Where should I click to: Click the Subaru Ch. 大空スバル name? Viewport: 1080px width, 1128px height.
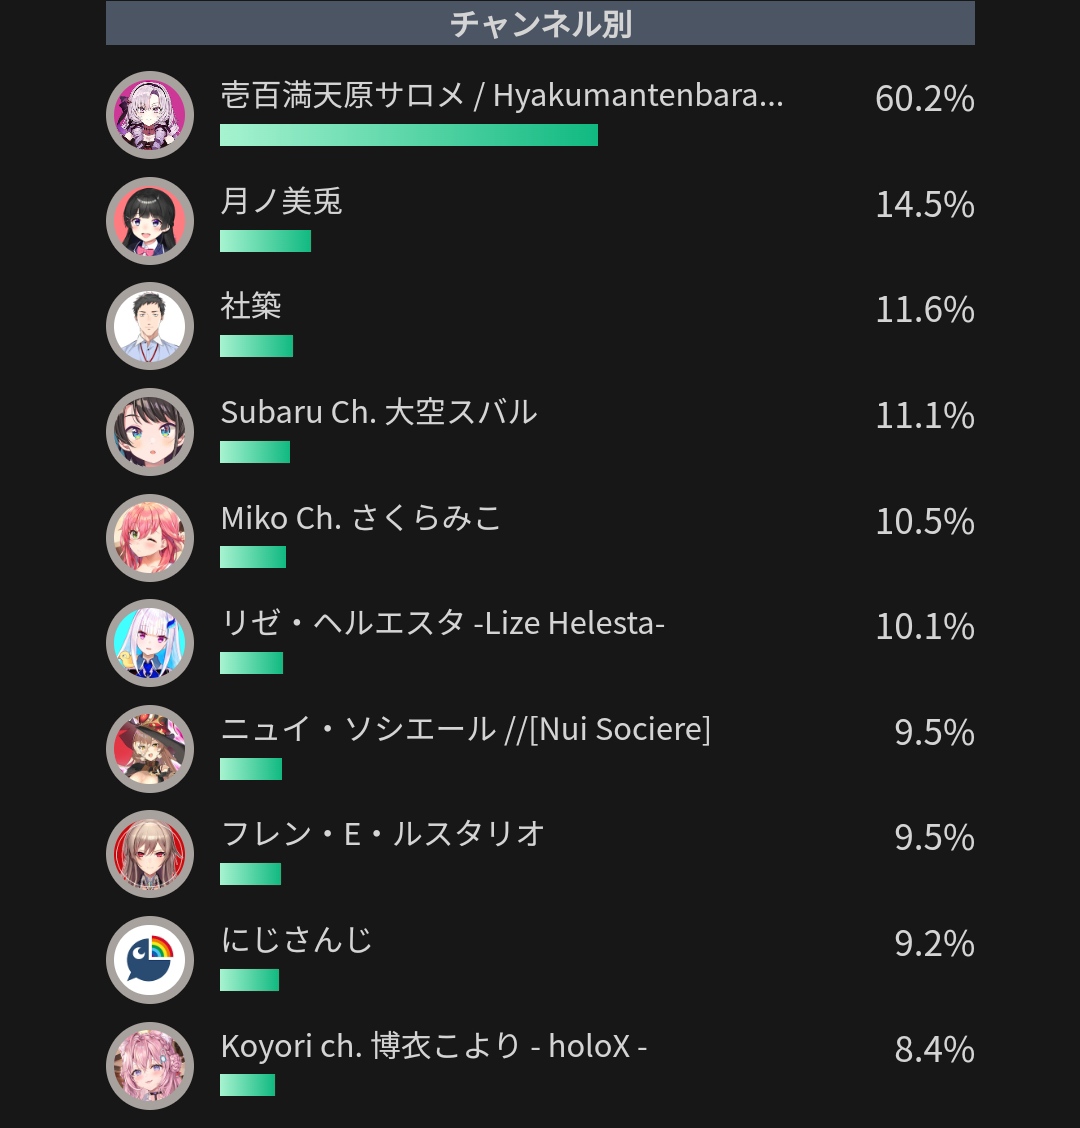click(378, 412)
